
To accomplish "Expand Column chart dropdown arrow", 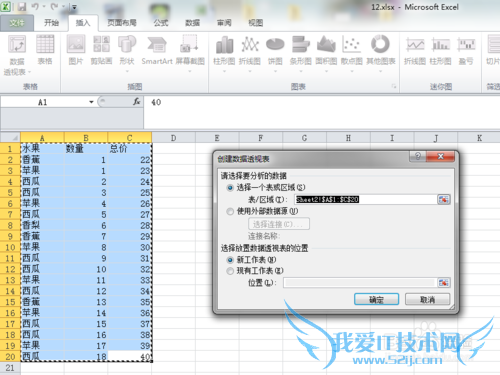I will coord(224,71).
